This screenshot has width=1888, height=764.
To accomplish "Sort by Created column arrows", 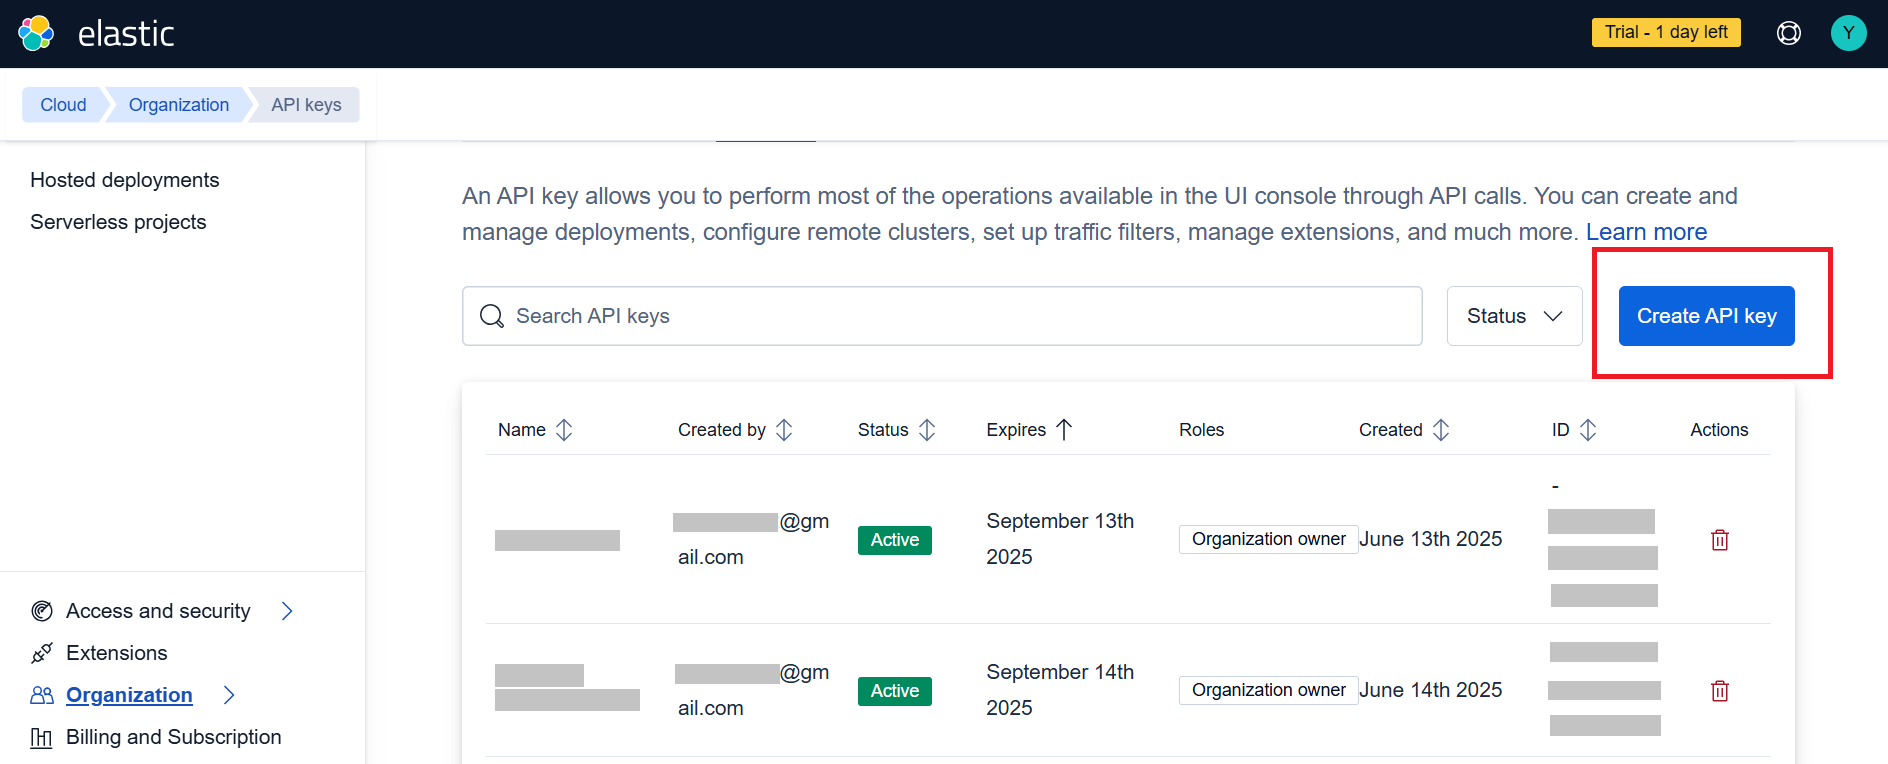I will (1441, 430).
